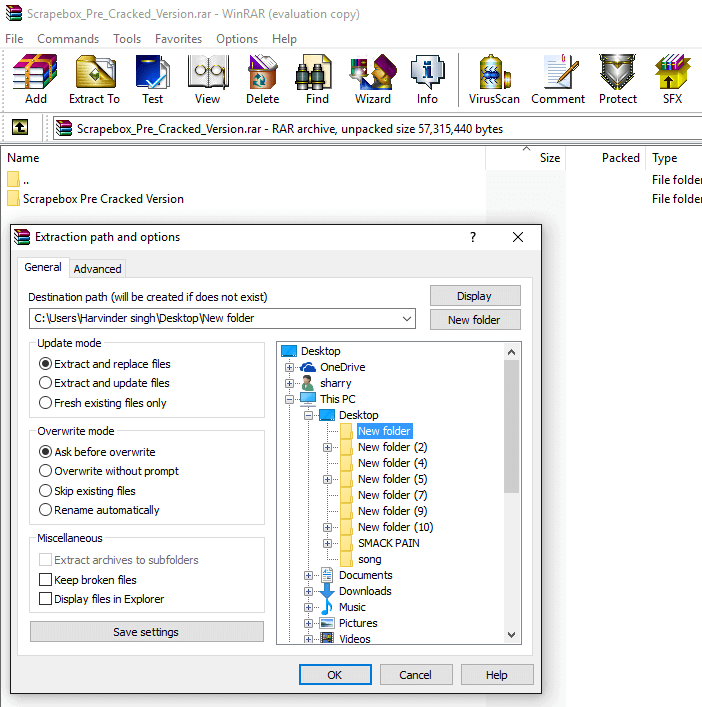
Task: Expand the Documents tree node
Action: click(308, 575)
